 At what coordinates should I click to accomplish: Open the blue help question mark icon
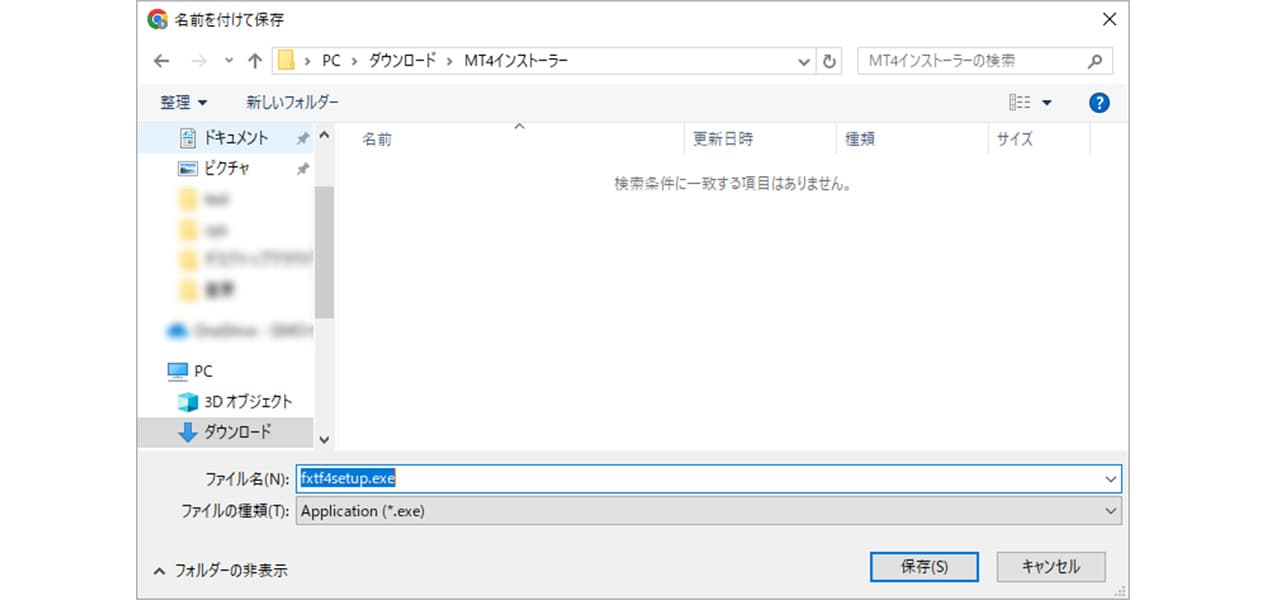tap(1099, 102)
